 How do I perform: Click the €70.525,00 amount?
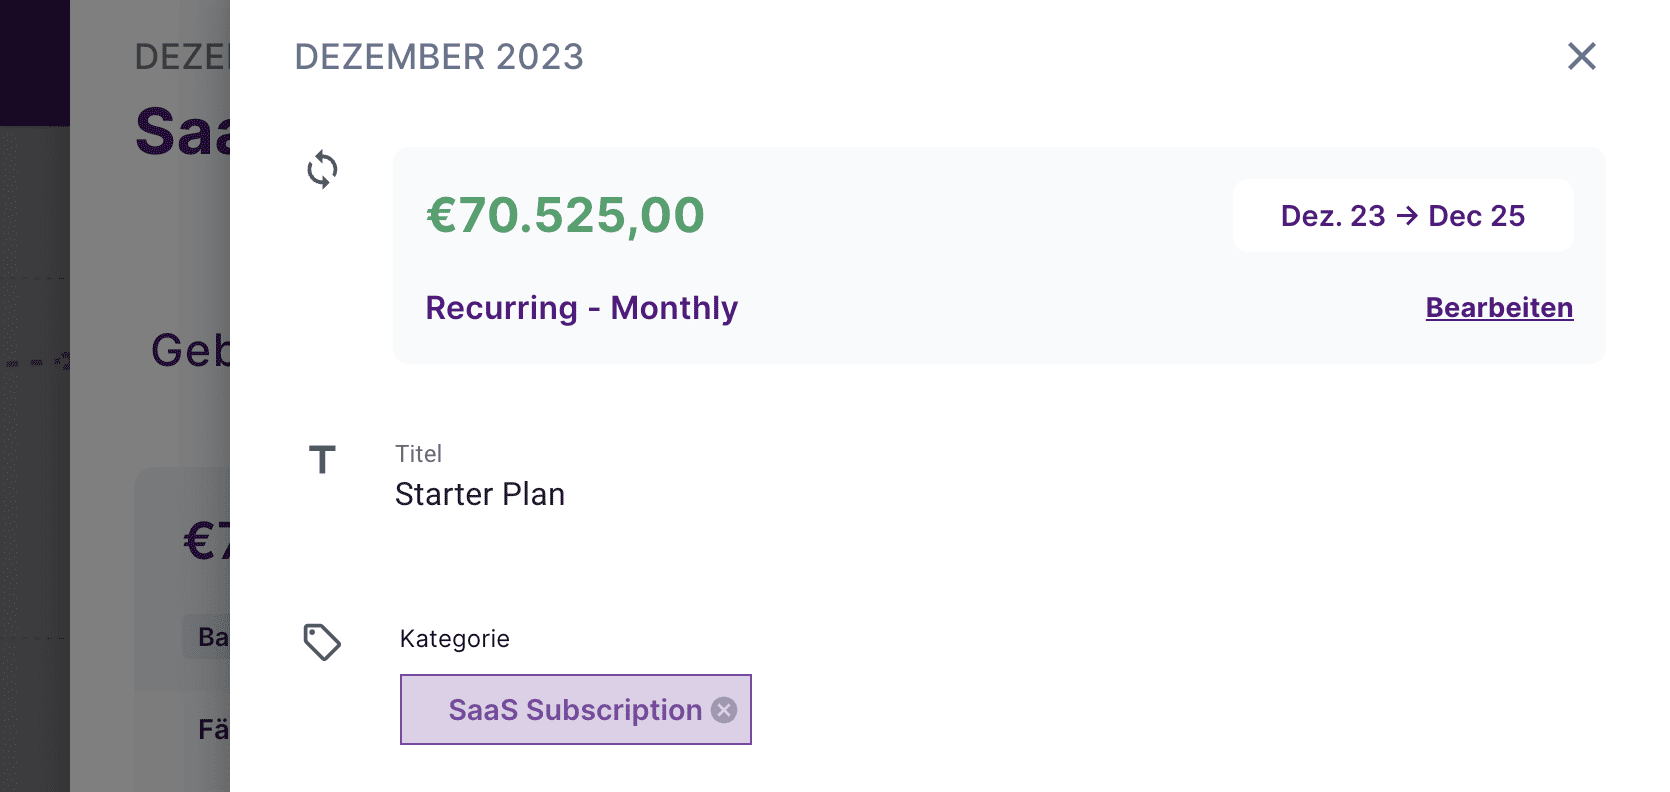pos(565,215)
